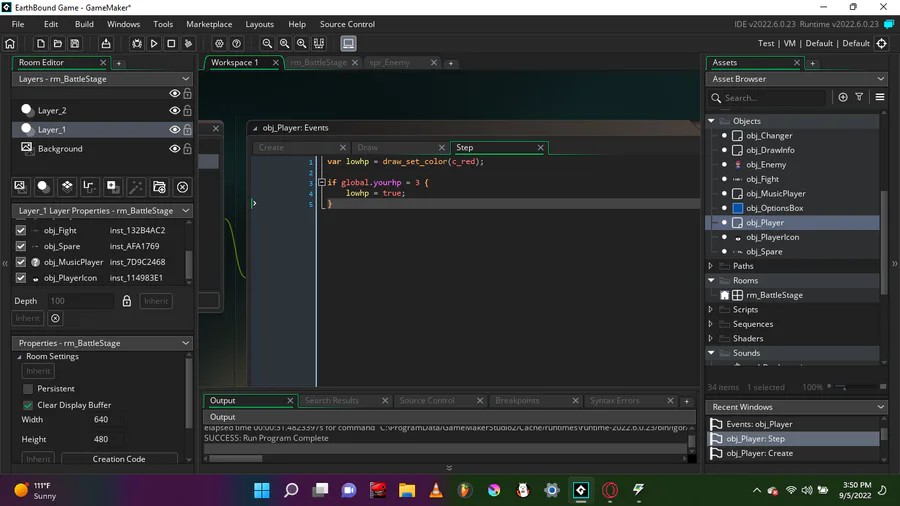Screen dimensions: 900x506
Task: Collapse the Room Settings group
Action: coord(20,357)
